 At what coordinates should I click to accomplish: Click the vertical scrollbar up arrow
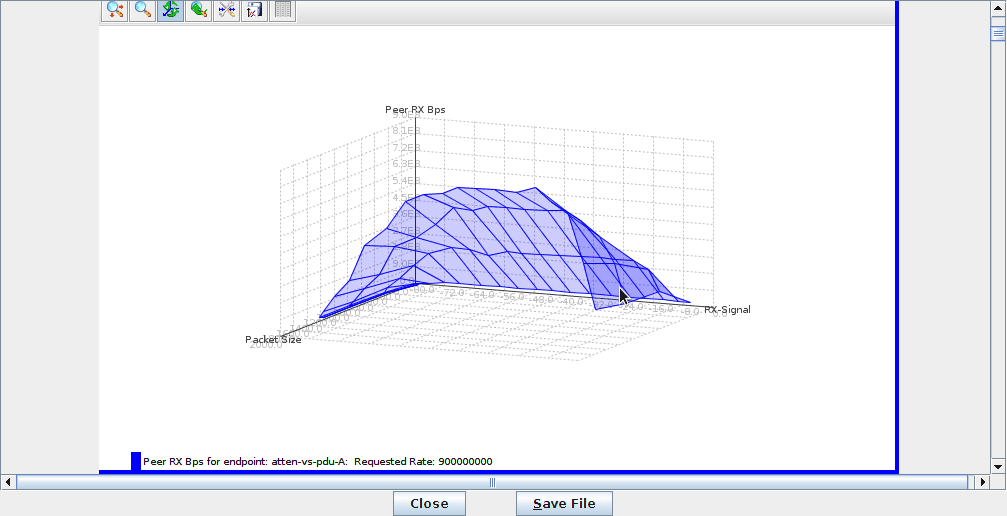997,8
